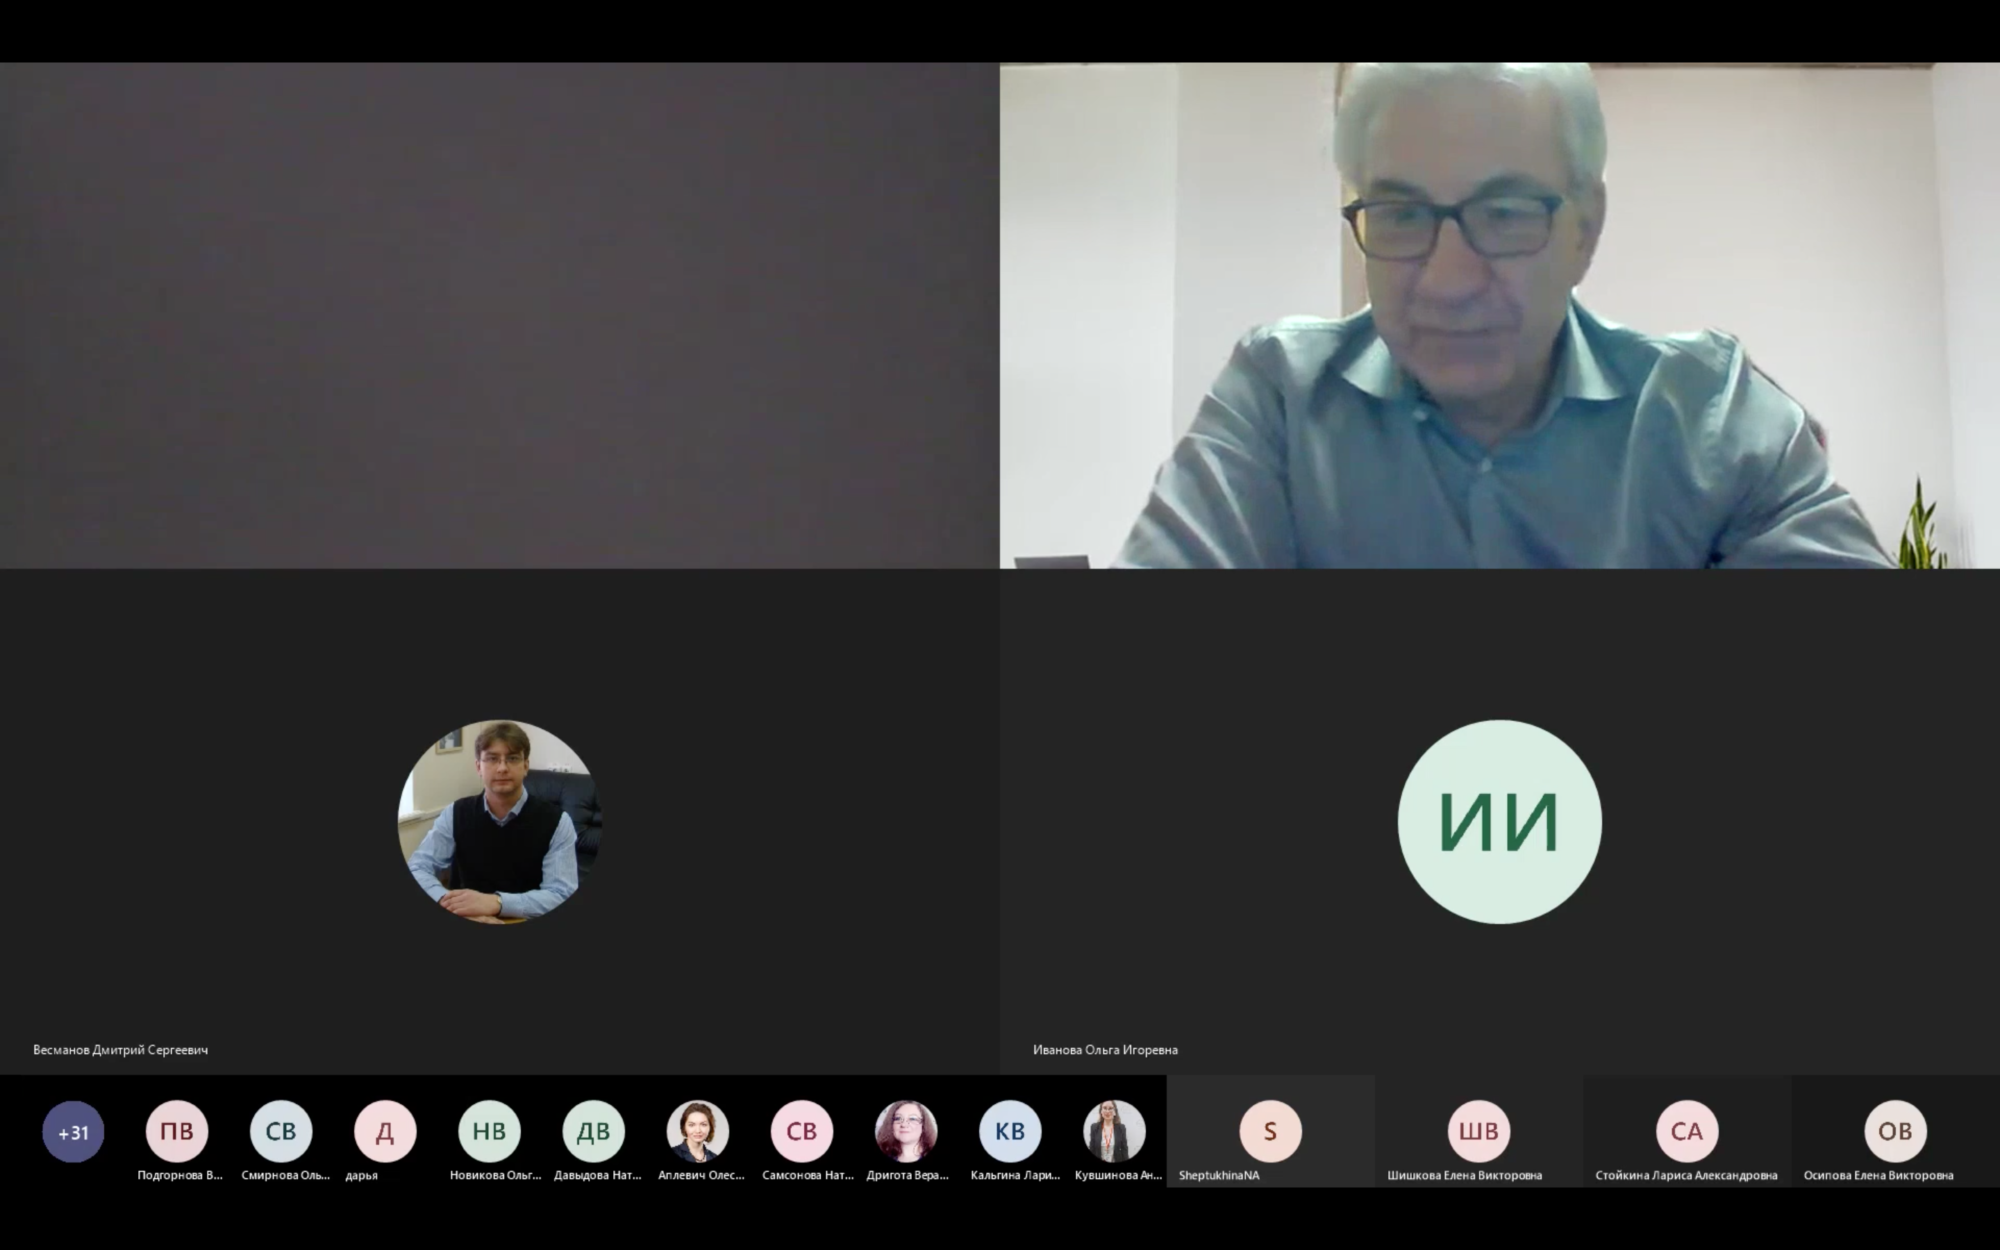Screen dimensions: 2000x1250
Task: Select the S avatar for SheptukhinaNA
Action: click(1270, 1131)
